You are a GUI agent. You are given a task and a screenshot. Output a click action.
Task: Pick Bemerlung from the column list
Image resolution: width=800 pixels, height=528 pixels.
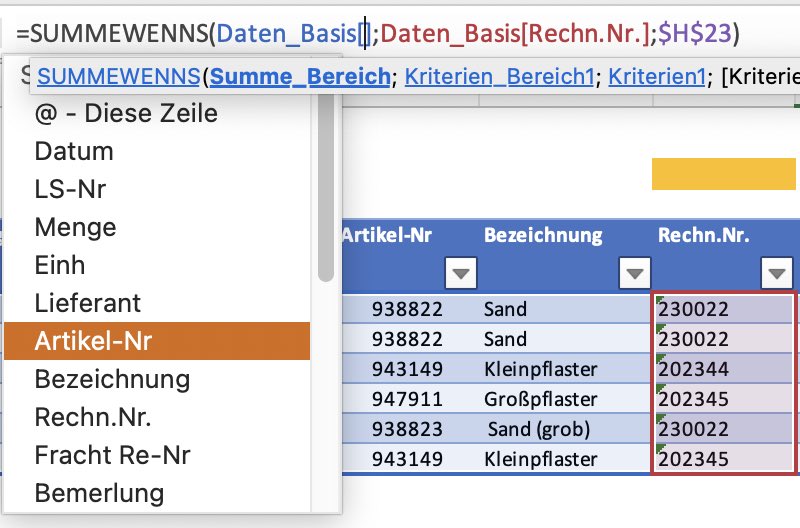[157, 493]
